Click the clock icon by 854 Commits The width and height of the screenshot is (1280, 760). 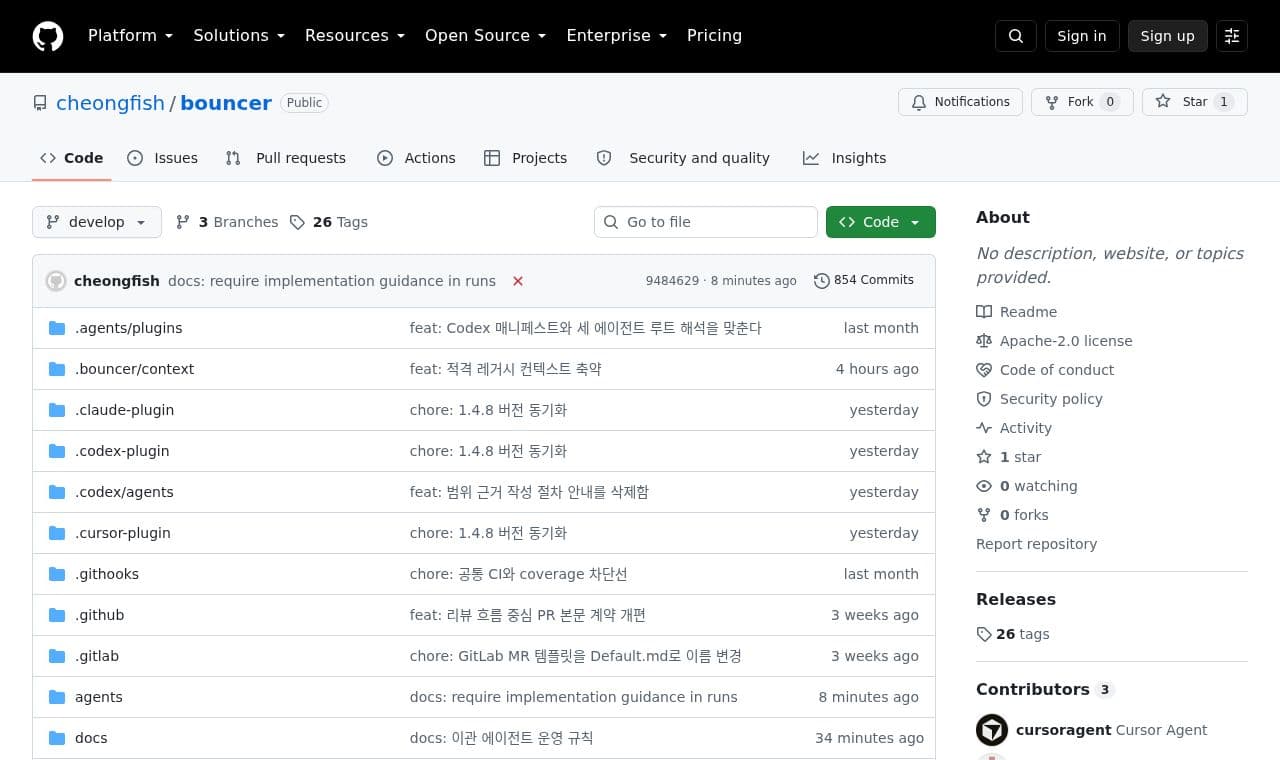(x=822, y=281)
